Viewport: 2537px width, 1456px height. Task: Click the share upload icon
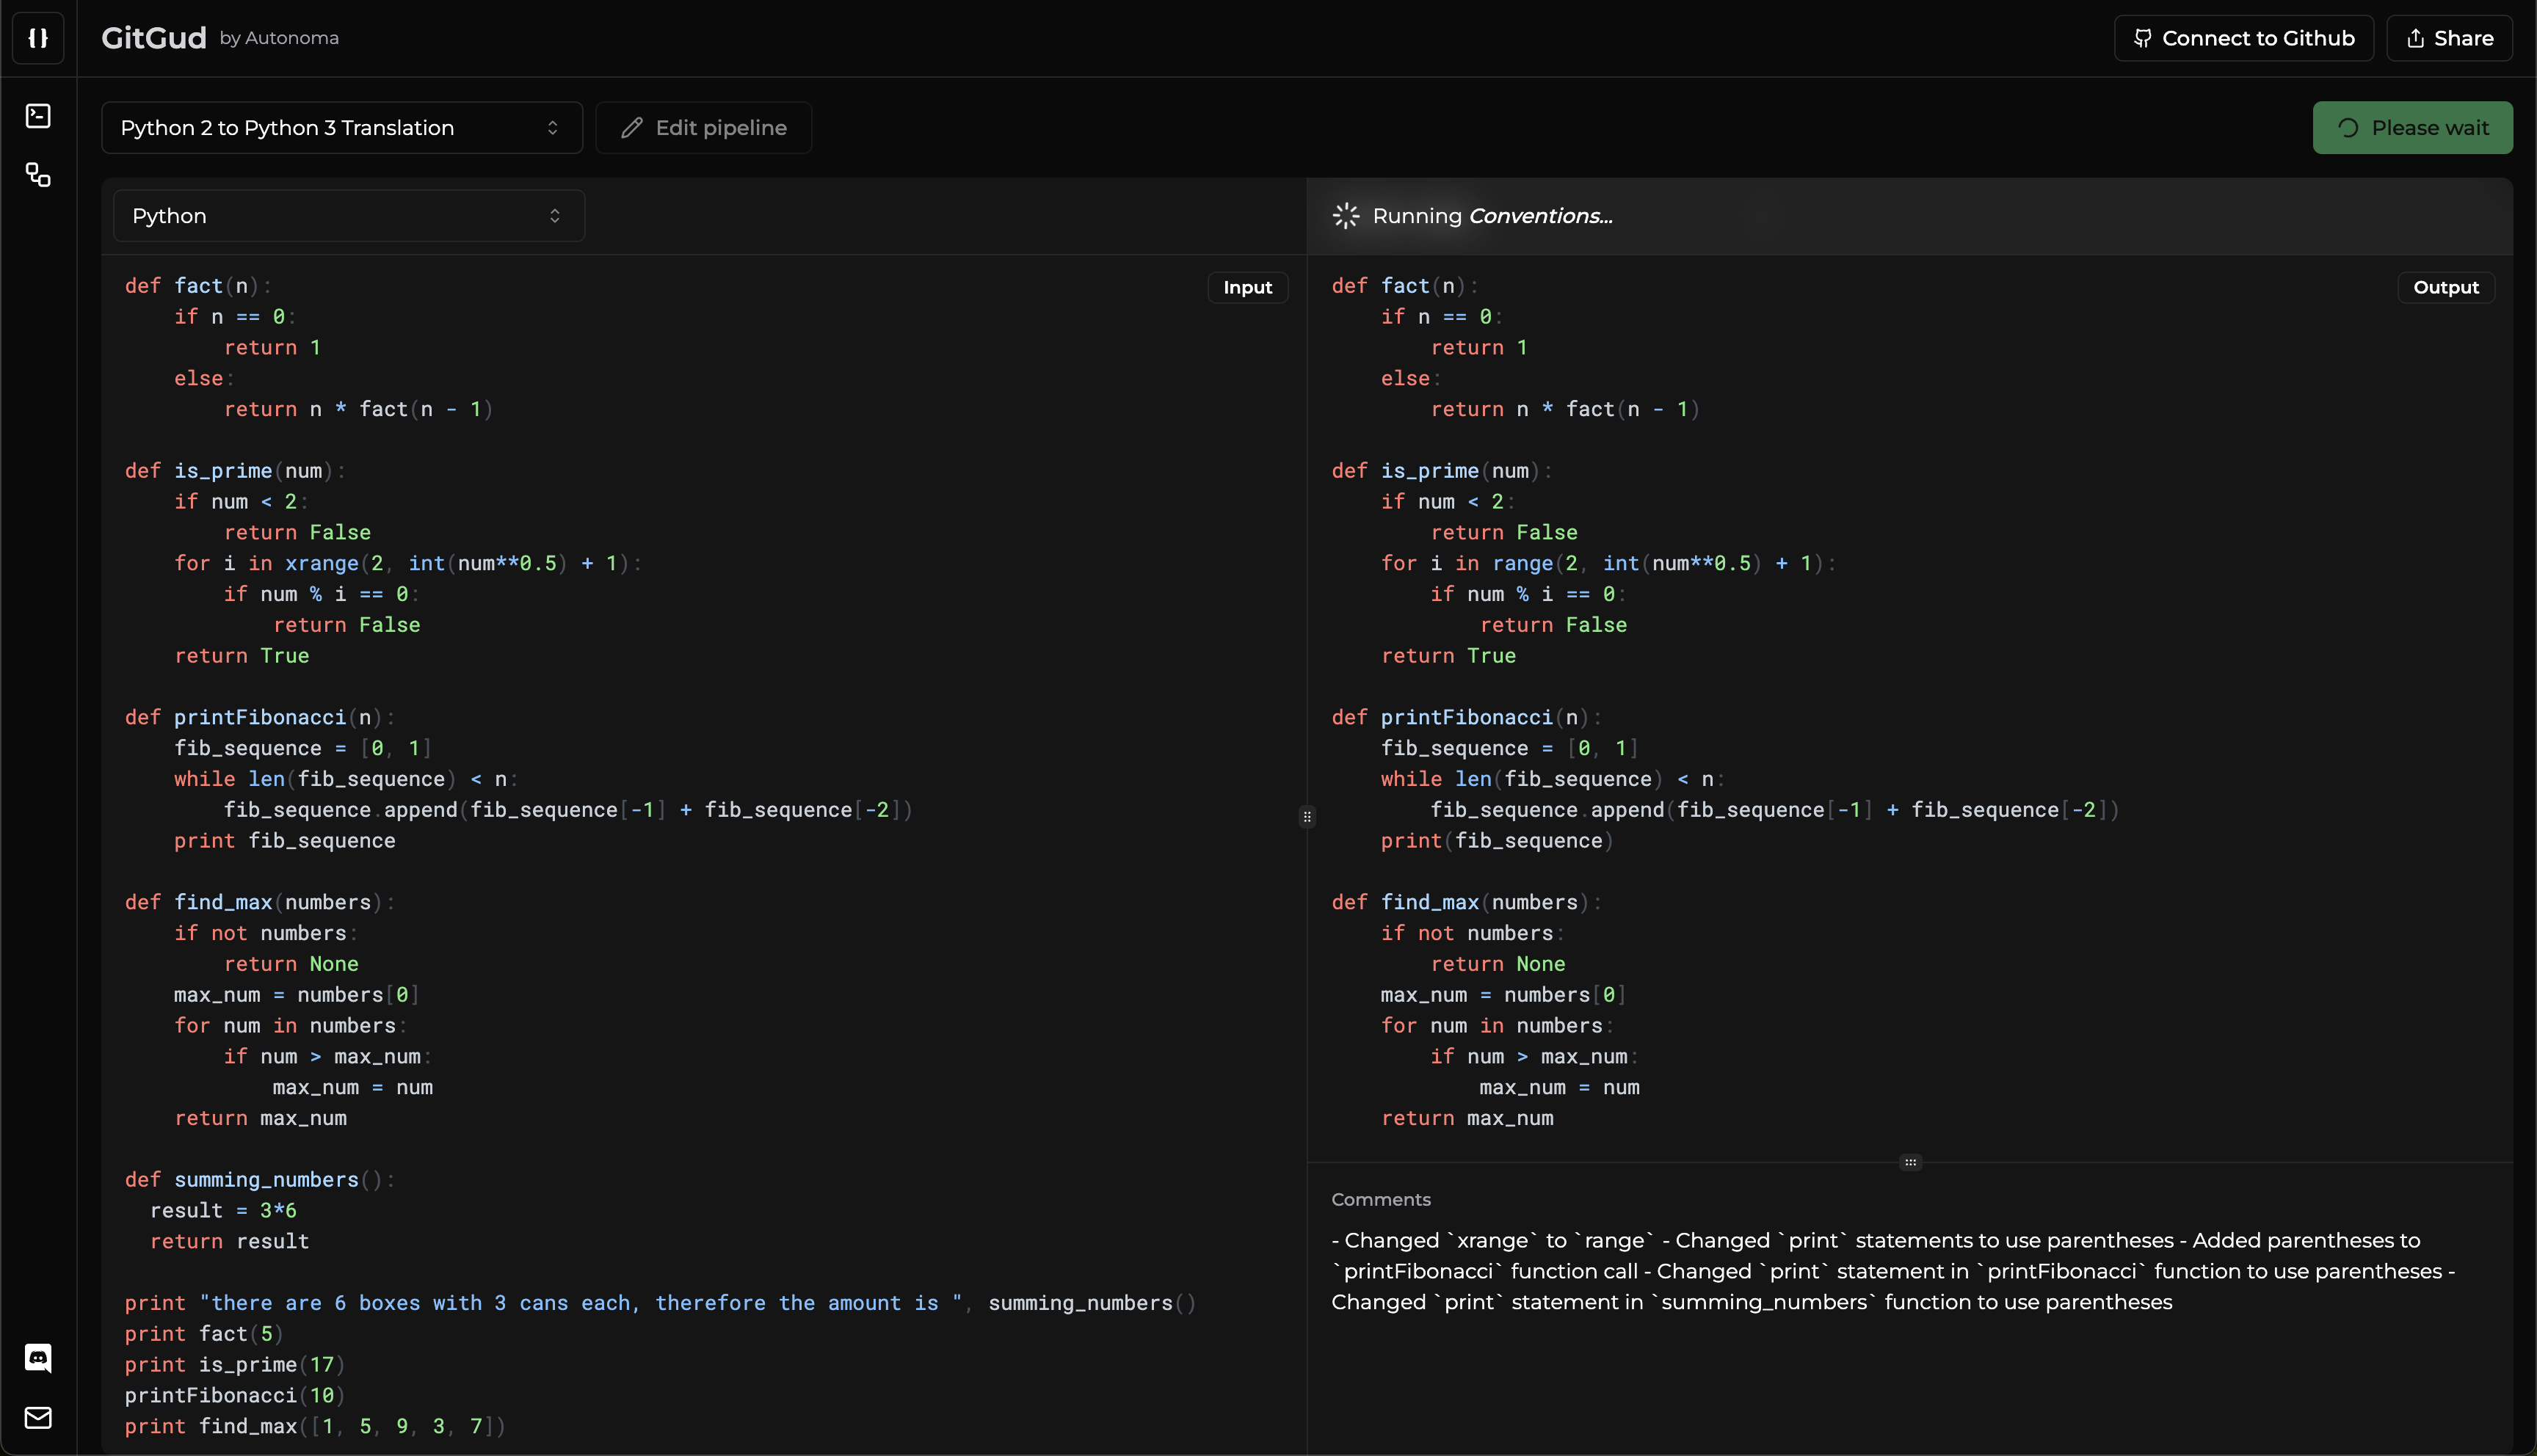(2415, 38)
